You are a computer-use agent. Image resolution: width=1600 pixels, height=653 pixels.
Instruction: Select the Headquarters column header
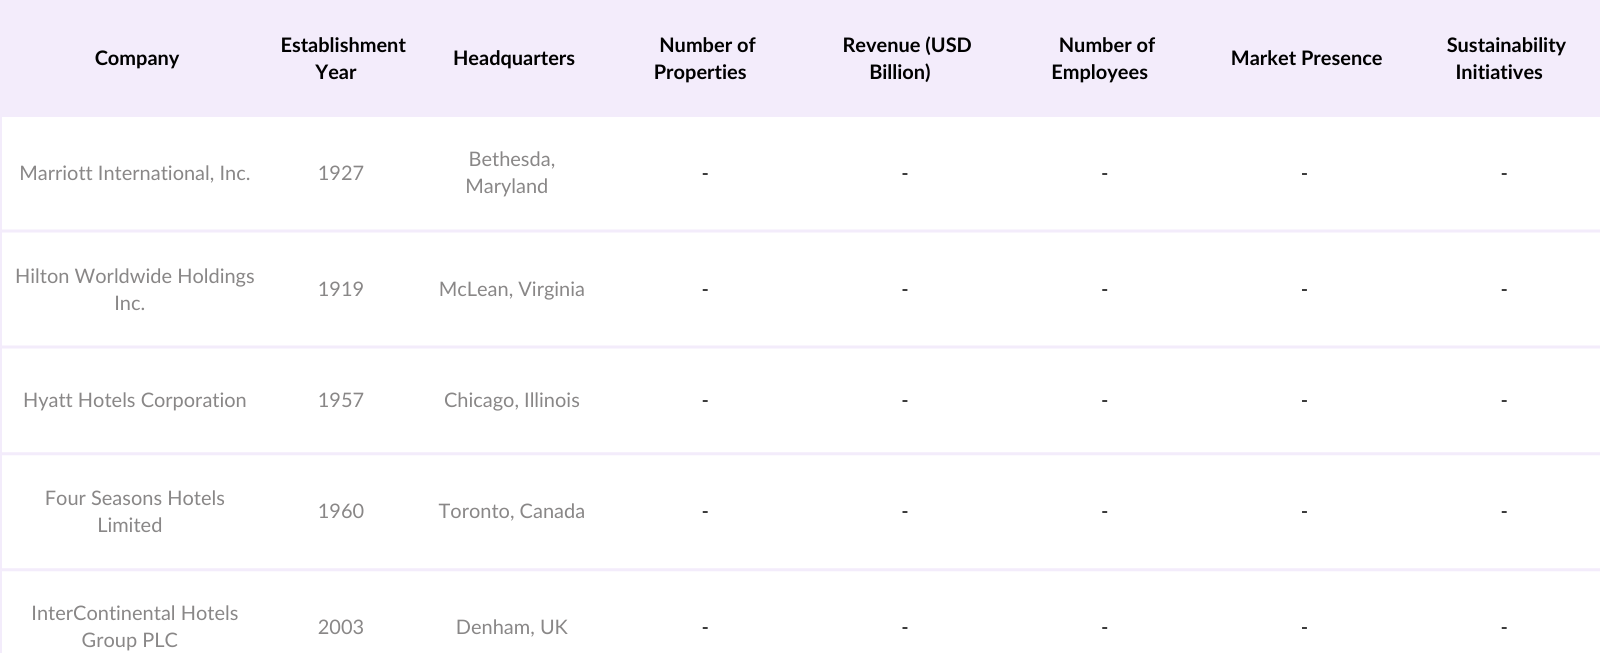click(513, 58)
